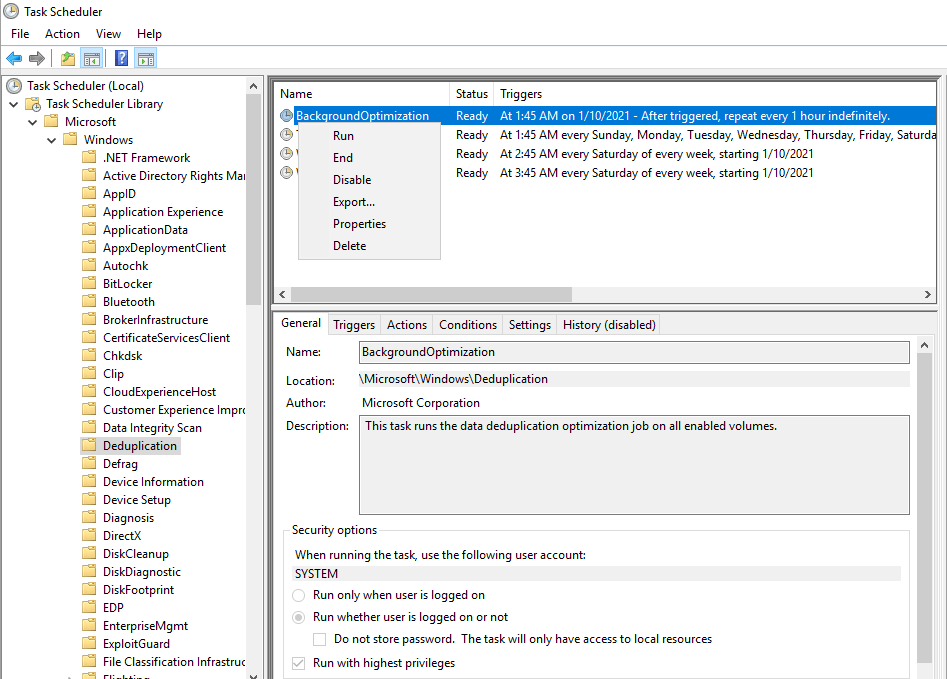
Task: Open the History (disabled) tab
Action: click(x=609, y=325)
